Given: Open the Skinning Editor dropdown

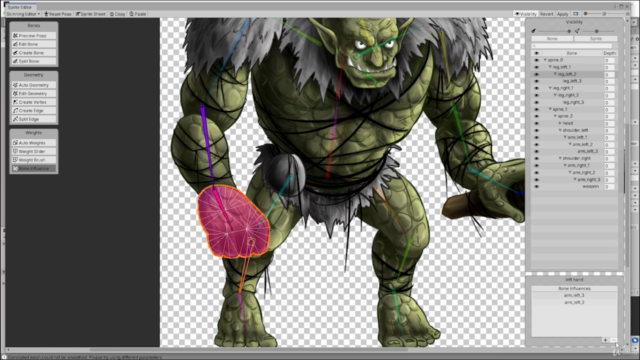Looking at the screenshot, I should (23, 14).
